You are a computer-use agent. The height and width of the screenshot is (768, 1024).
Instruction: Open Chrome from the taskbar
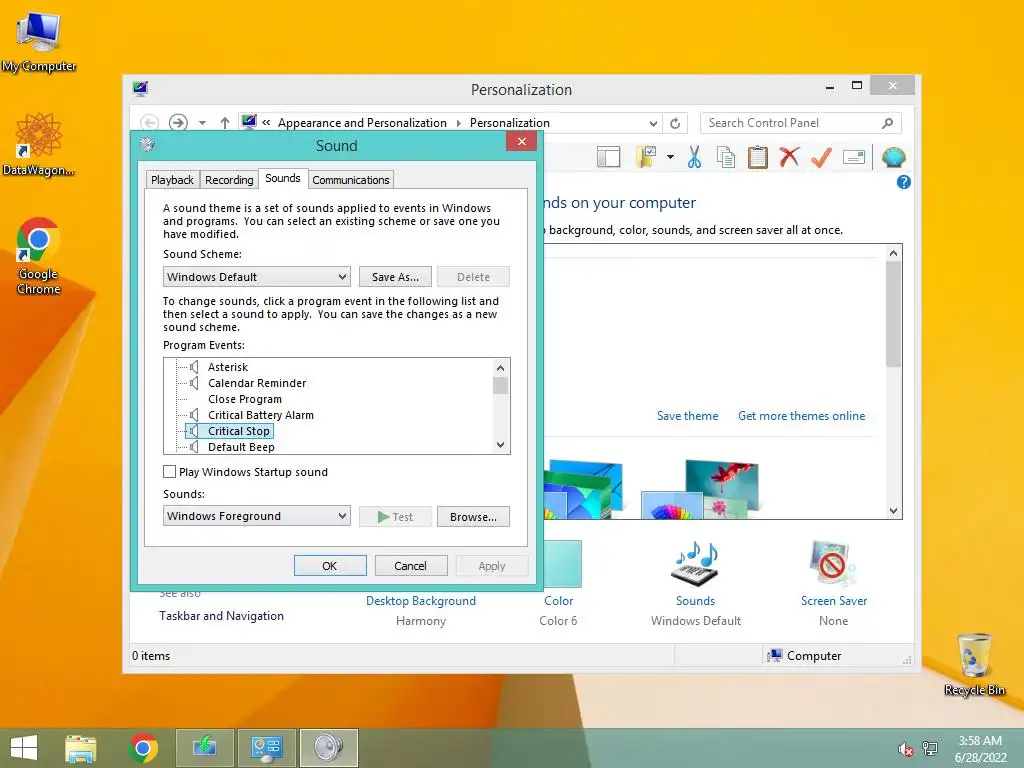[x=143, y=748]
